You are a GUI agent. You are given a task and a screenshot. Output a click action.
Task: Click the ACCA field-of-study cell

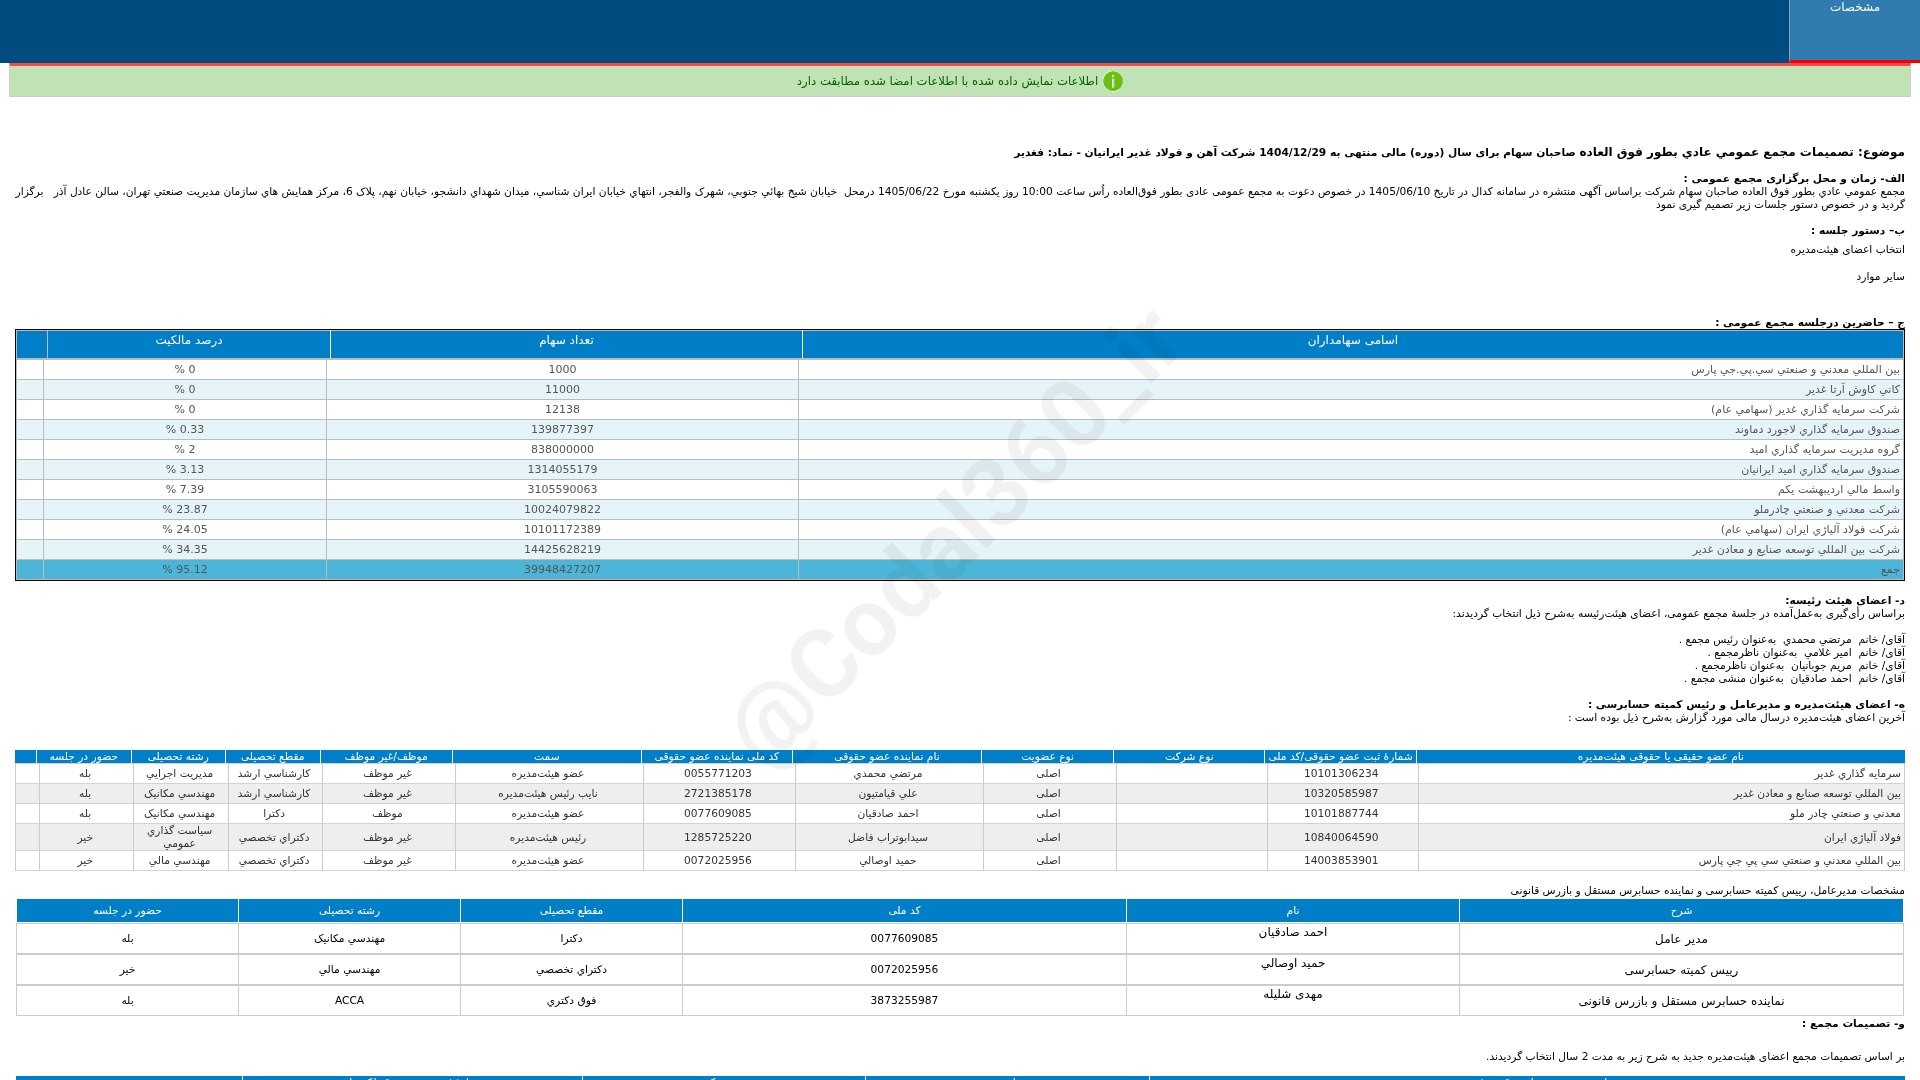(349, 1000)
